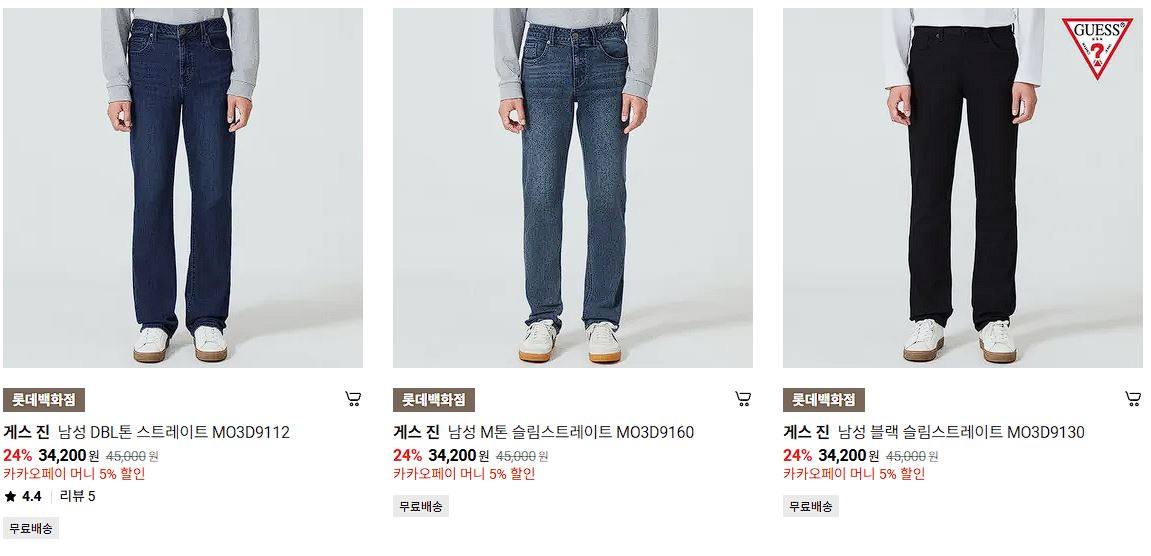
Task: Click the 롯데백화점 badge under the dark blue jeans
Action: coord(44,400)
